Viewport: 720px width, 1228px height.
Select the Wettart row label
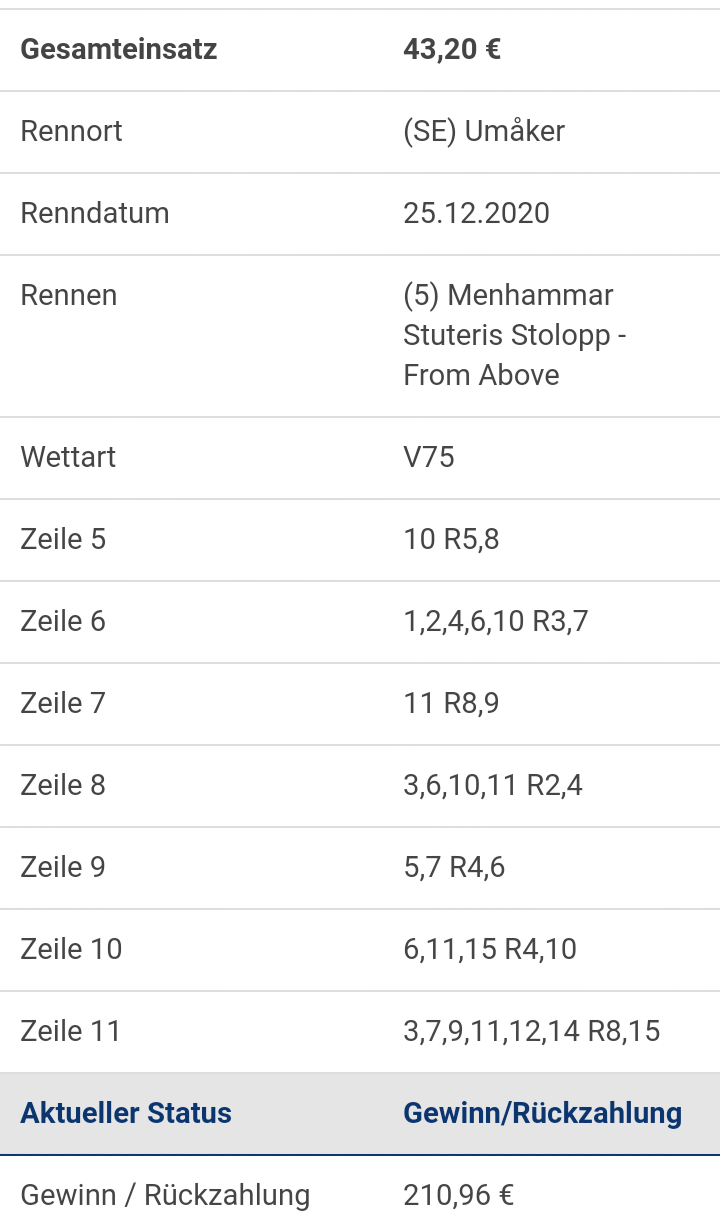click(68, 457)
